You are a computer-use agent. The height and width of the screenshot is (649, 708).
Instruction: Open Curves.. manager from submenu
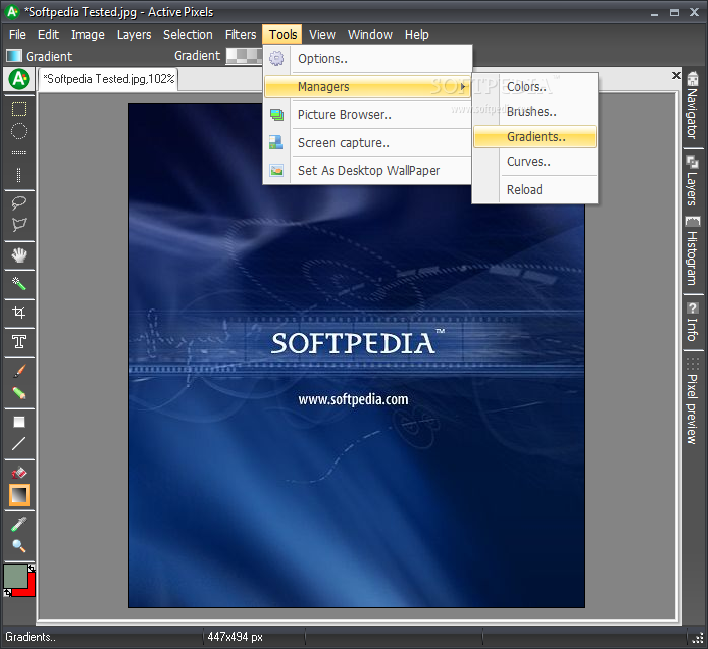coord(535,162)
